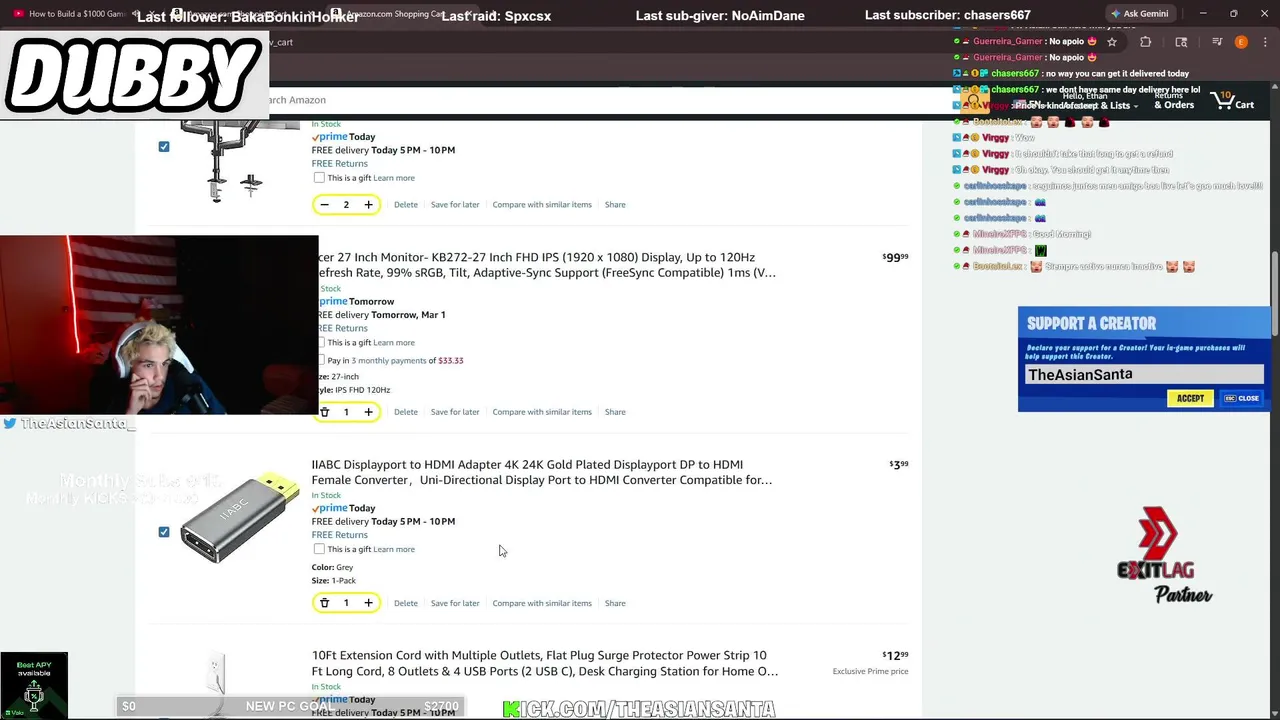Click Compare with similar items for the IIABC adapter
The image size is (1280, 720).
[x=542, y=603]
